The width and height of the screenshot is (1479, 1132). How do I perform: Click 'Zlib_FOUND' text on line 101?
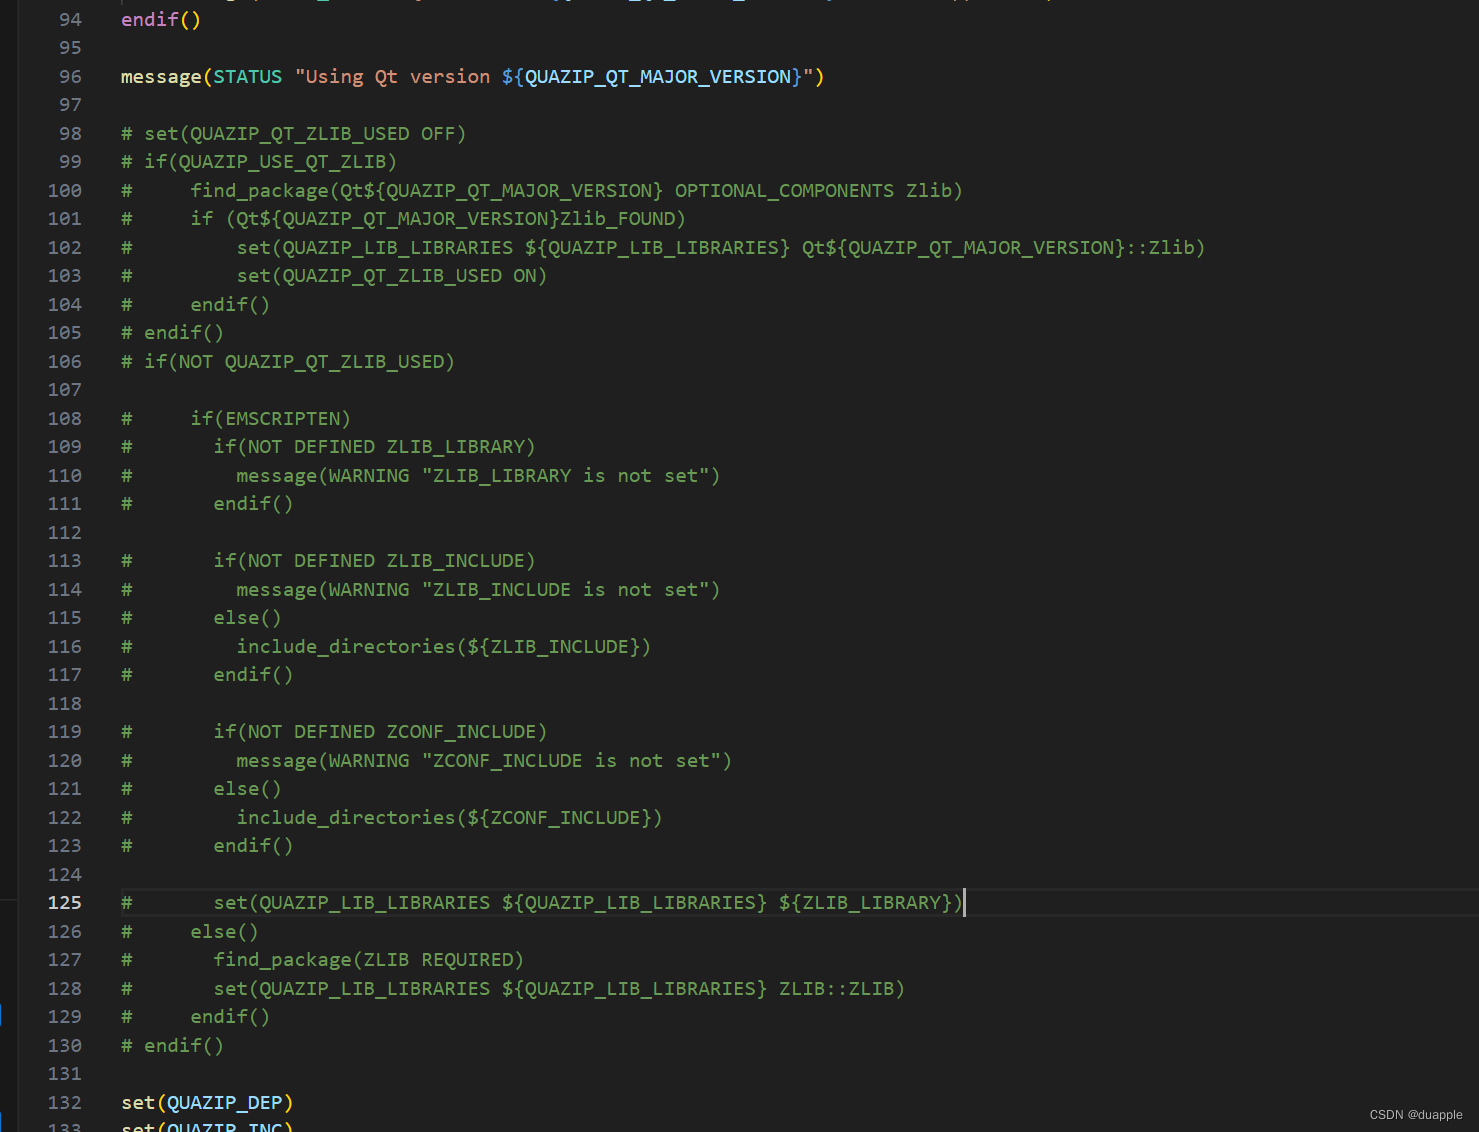(x=617, y=219)
